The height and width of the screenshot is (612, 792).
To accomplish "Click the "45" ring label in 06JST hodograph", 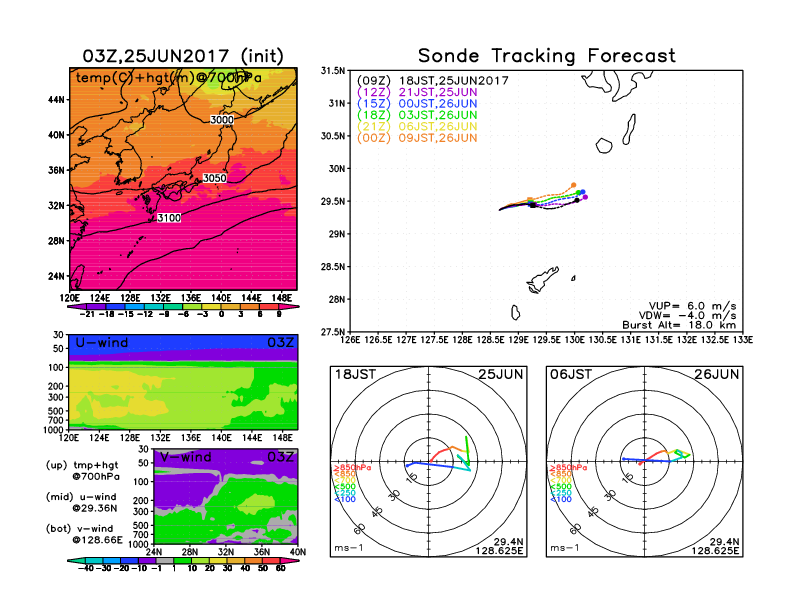I will click(593, 512).
